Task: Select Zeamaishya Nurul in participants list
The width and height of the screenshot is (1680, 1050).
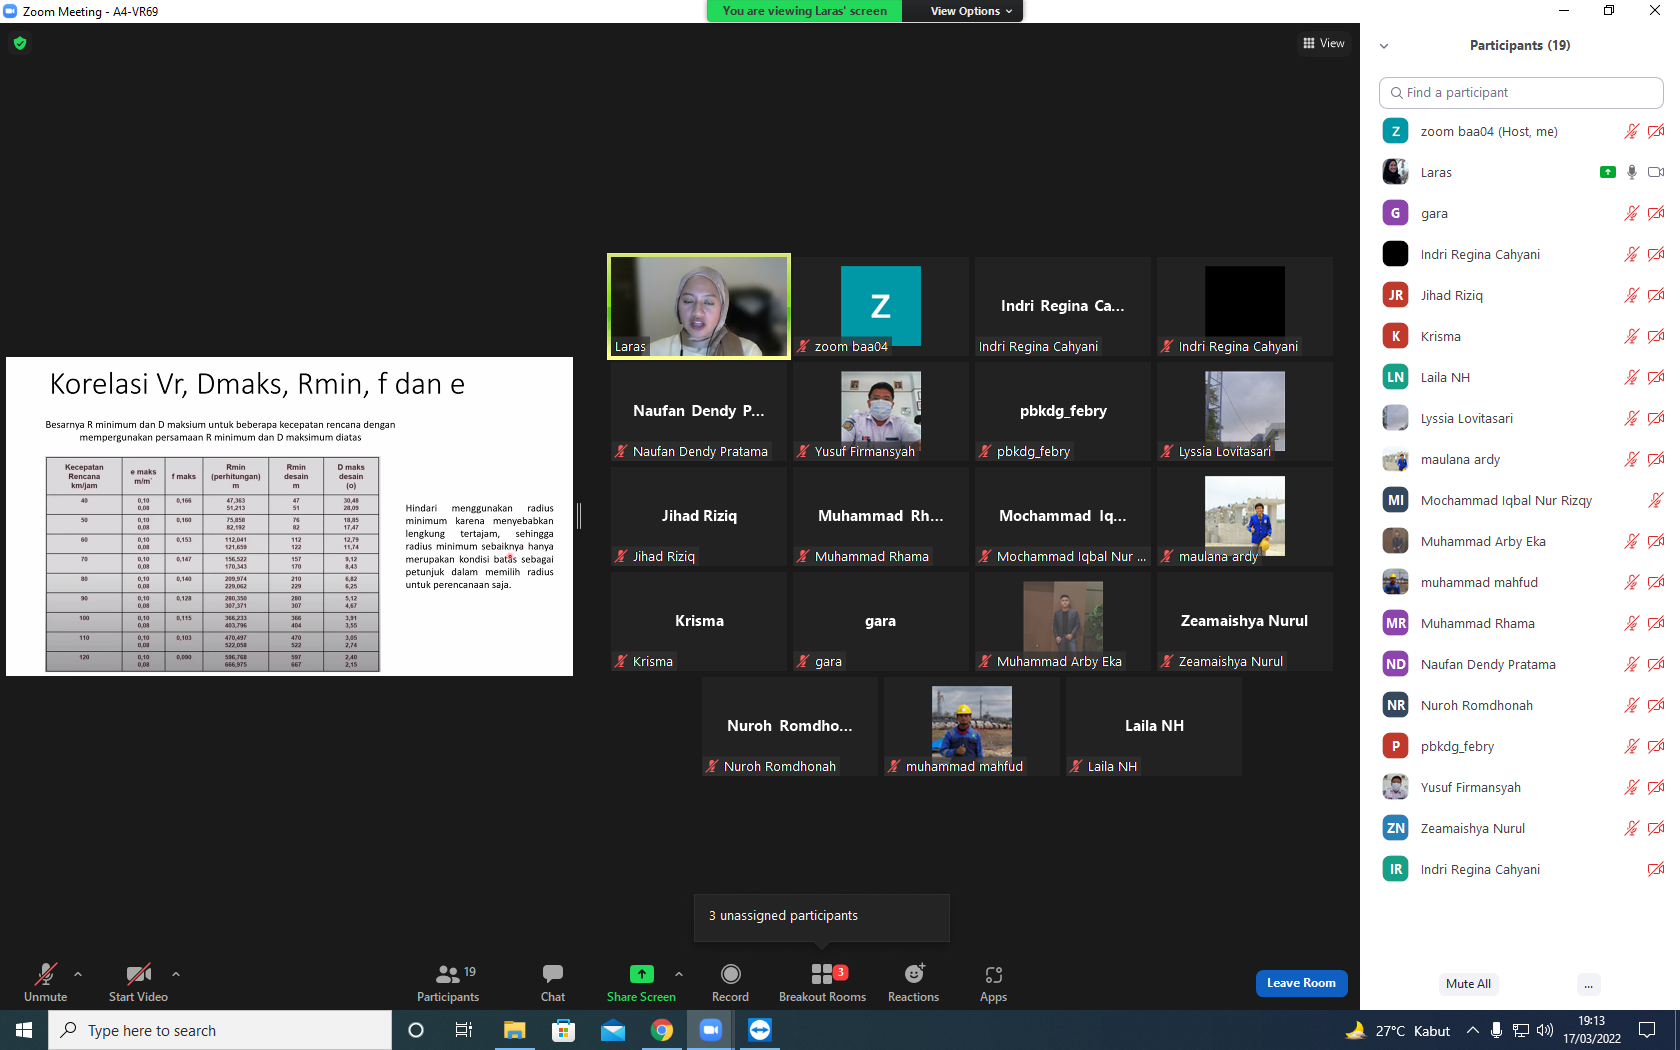Action: point(1521,828)
